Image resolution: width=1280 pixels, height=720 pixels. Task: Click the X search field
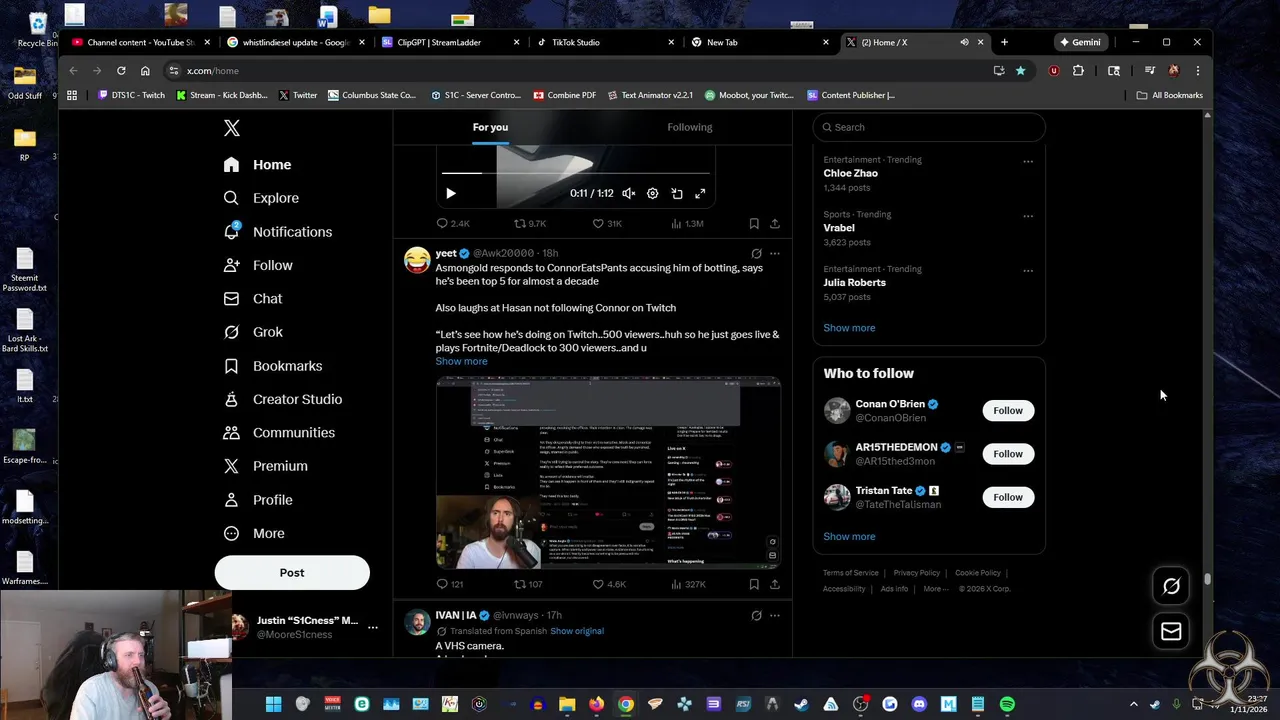929,127
